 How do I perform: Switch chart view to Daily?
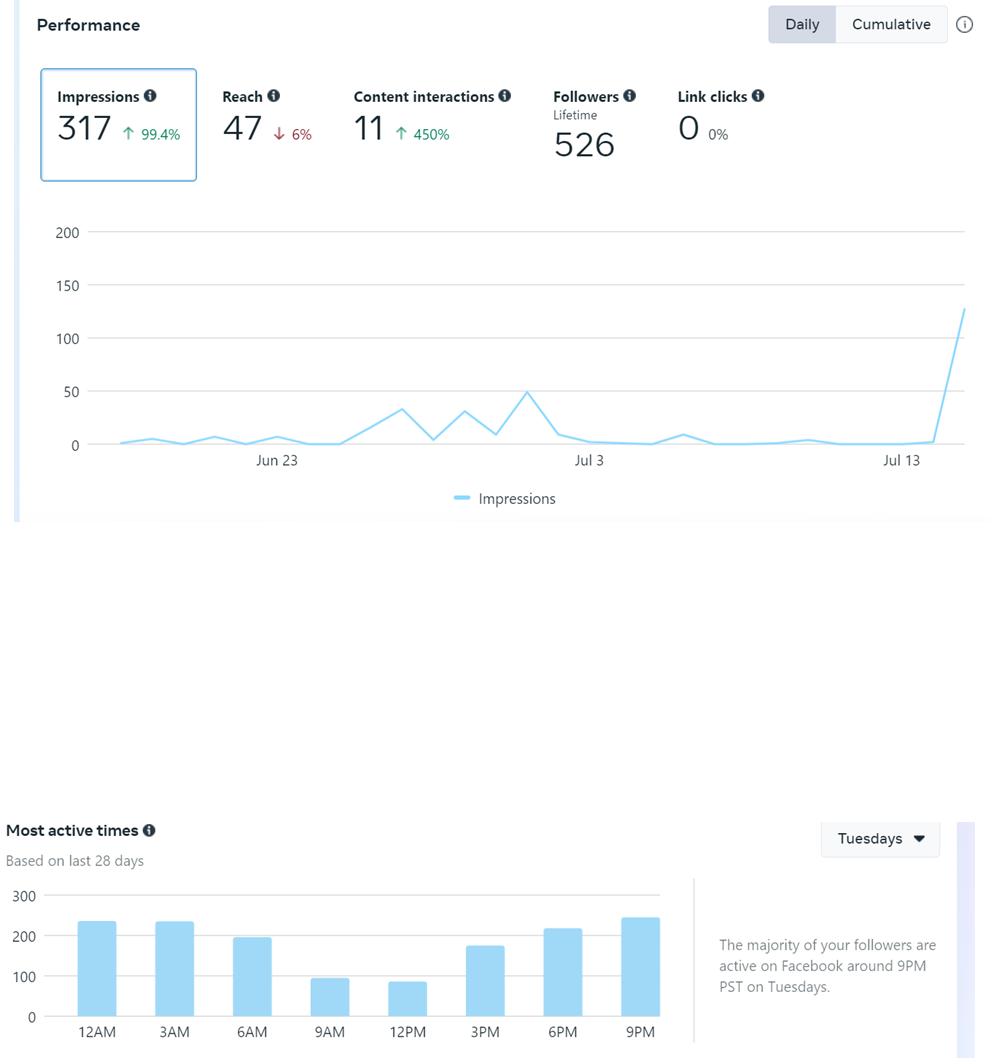point(802,24)
